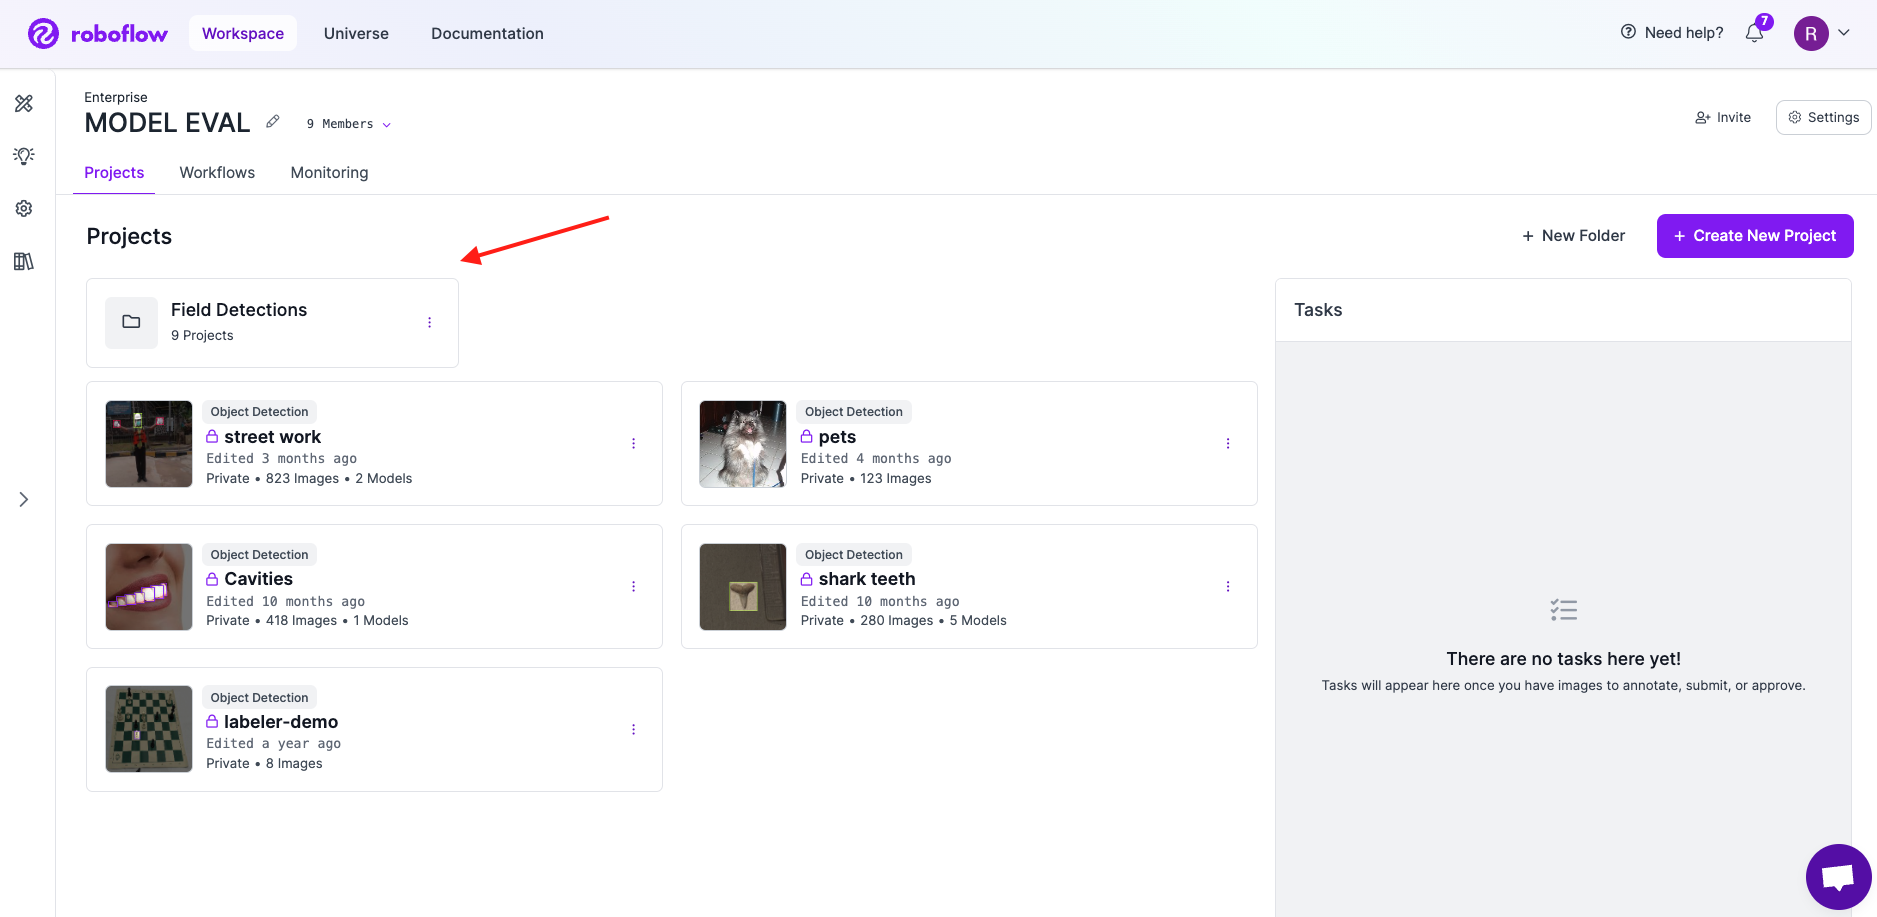Click the lightbulb icon in sidebar
1877x917 pixels.
24,156
